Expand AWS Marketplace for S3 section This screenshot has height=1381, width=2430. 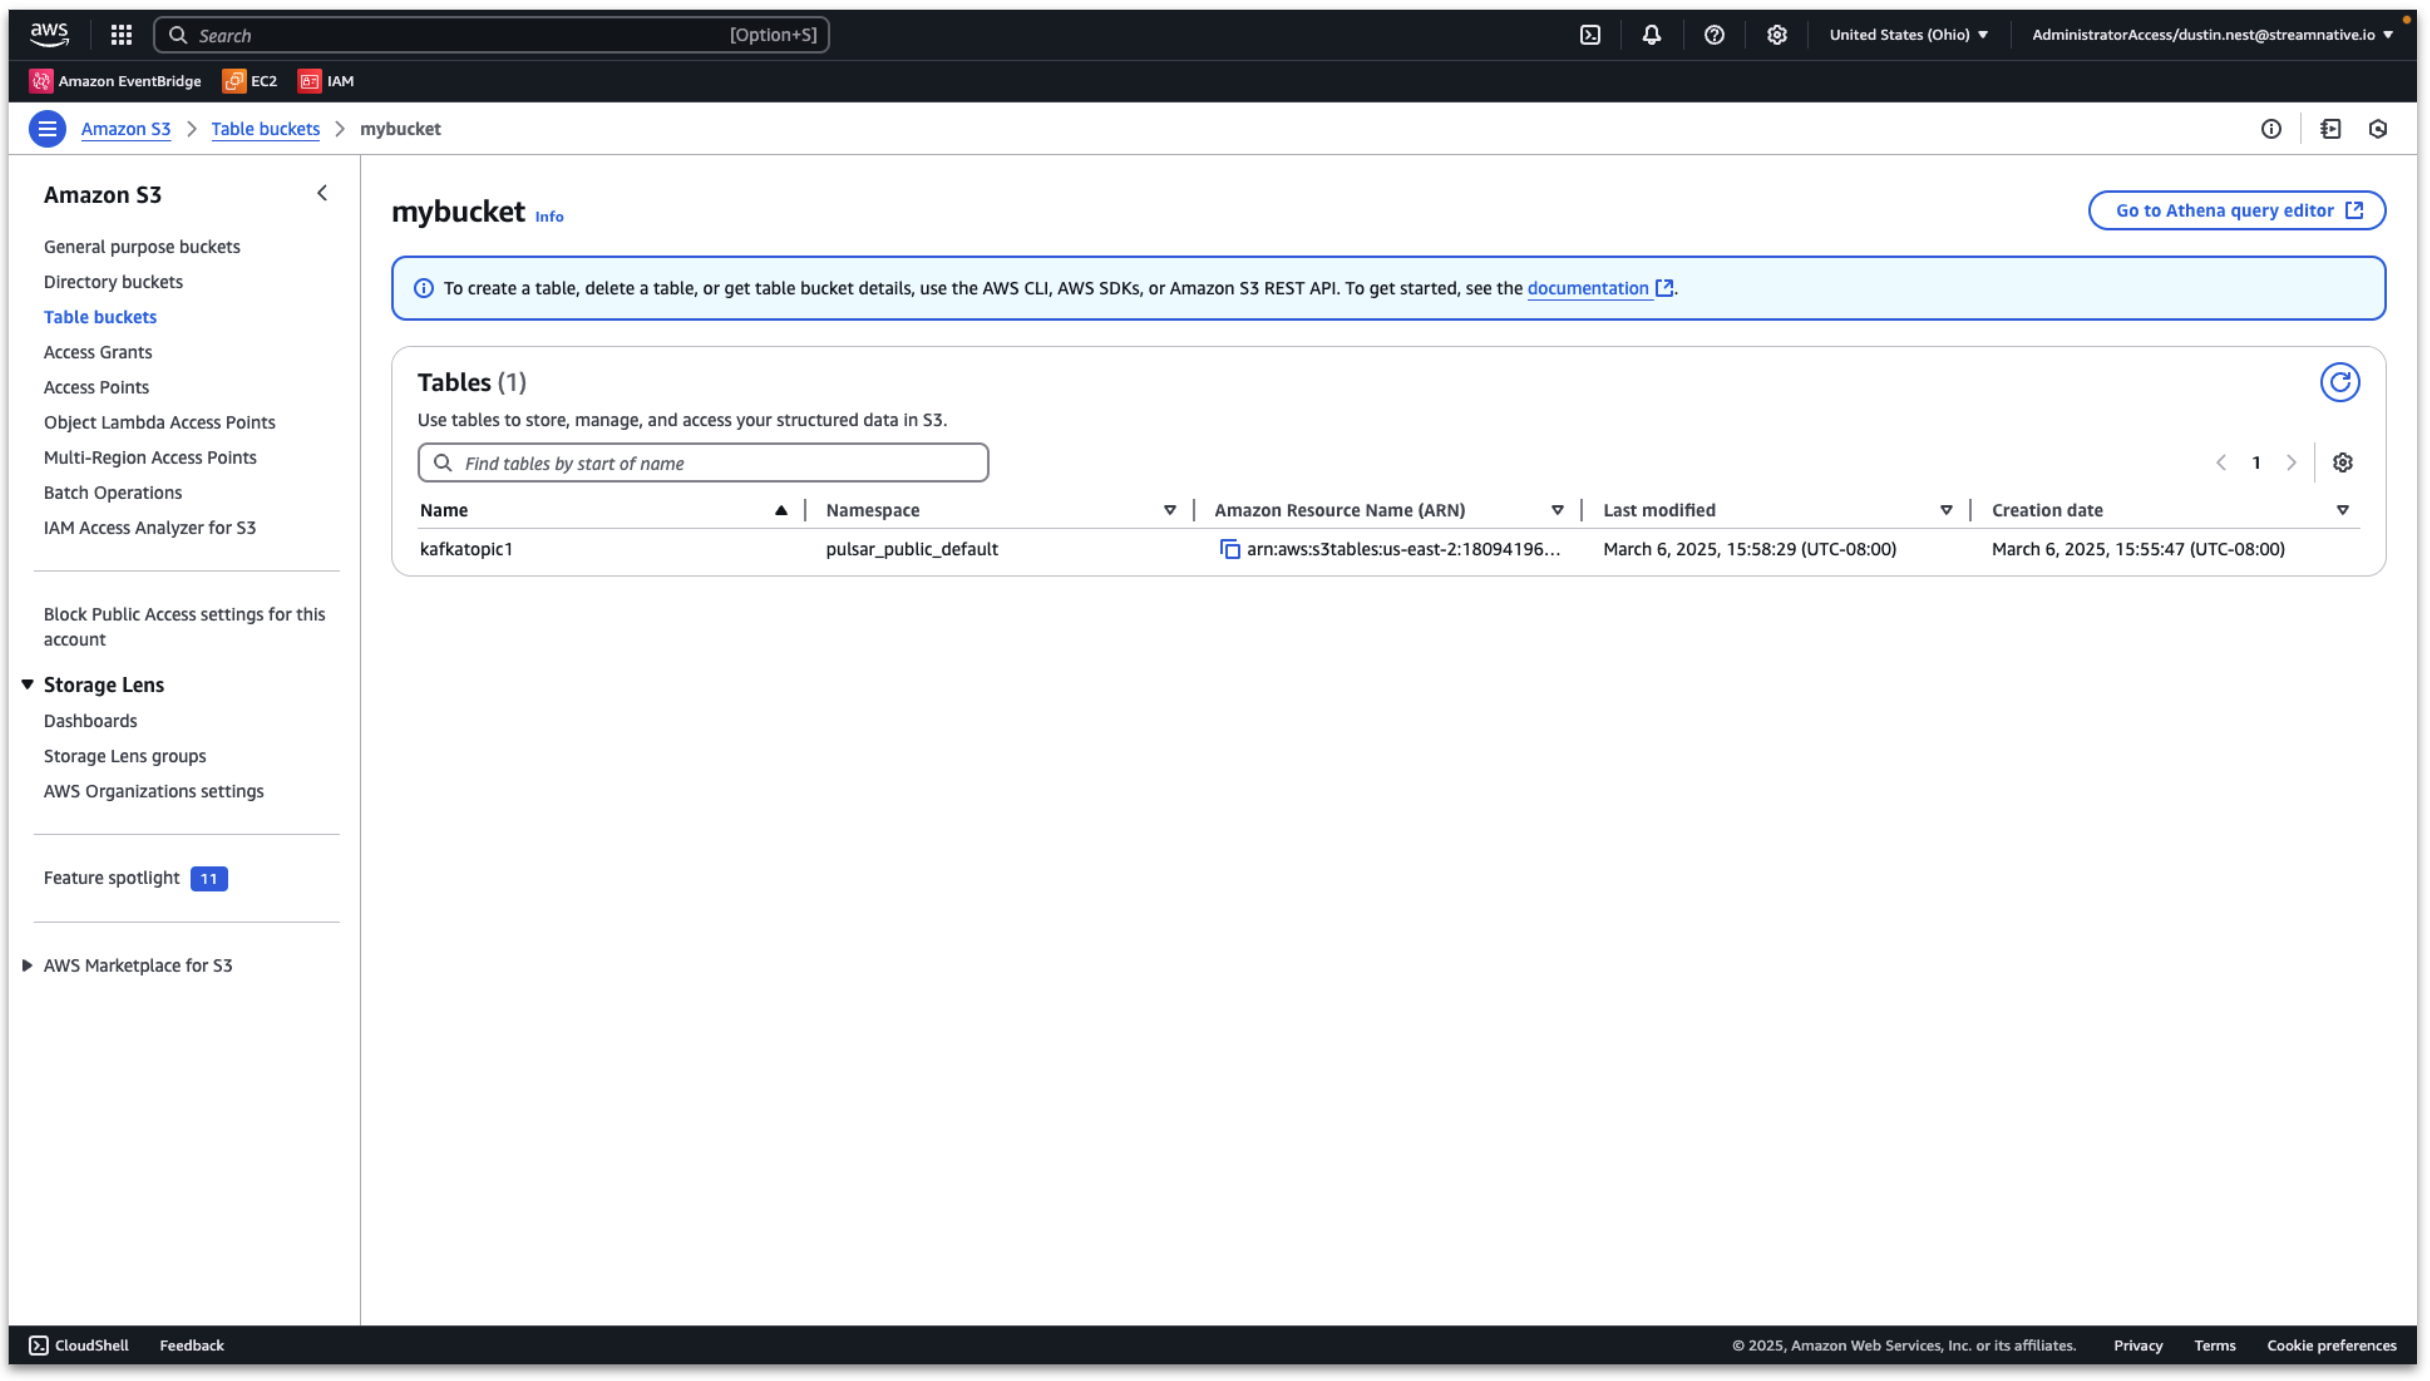coord(28,966)
